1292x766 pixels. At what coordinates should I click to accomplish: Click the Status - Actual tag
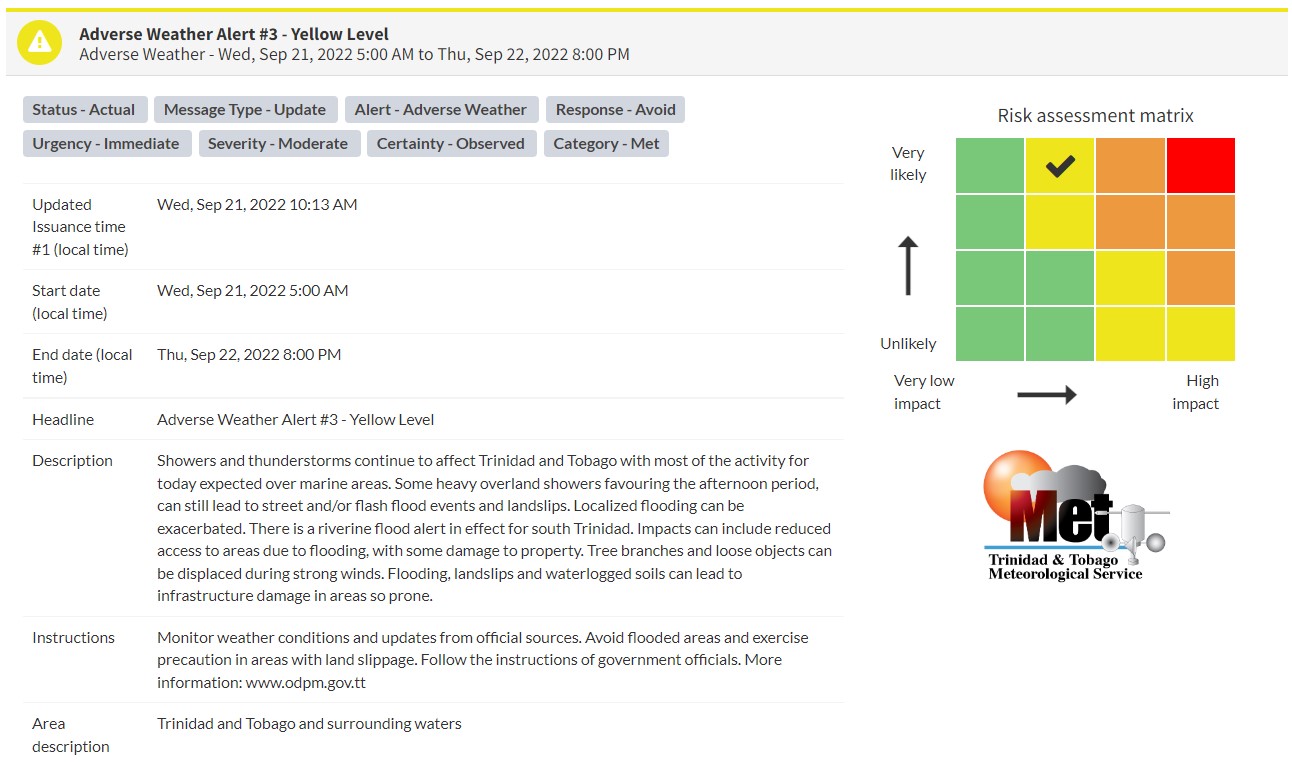tap(84, 110)
